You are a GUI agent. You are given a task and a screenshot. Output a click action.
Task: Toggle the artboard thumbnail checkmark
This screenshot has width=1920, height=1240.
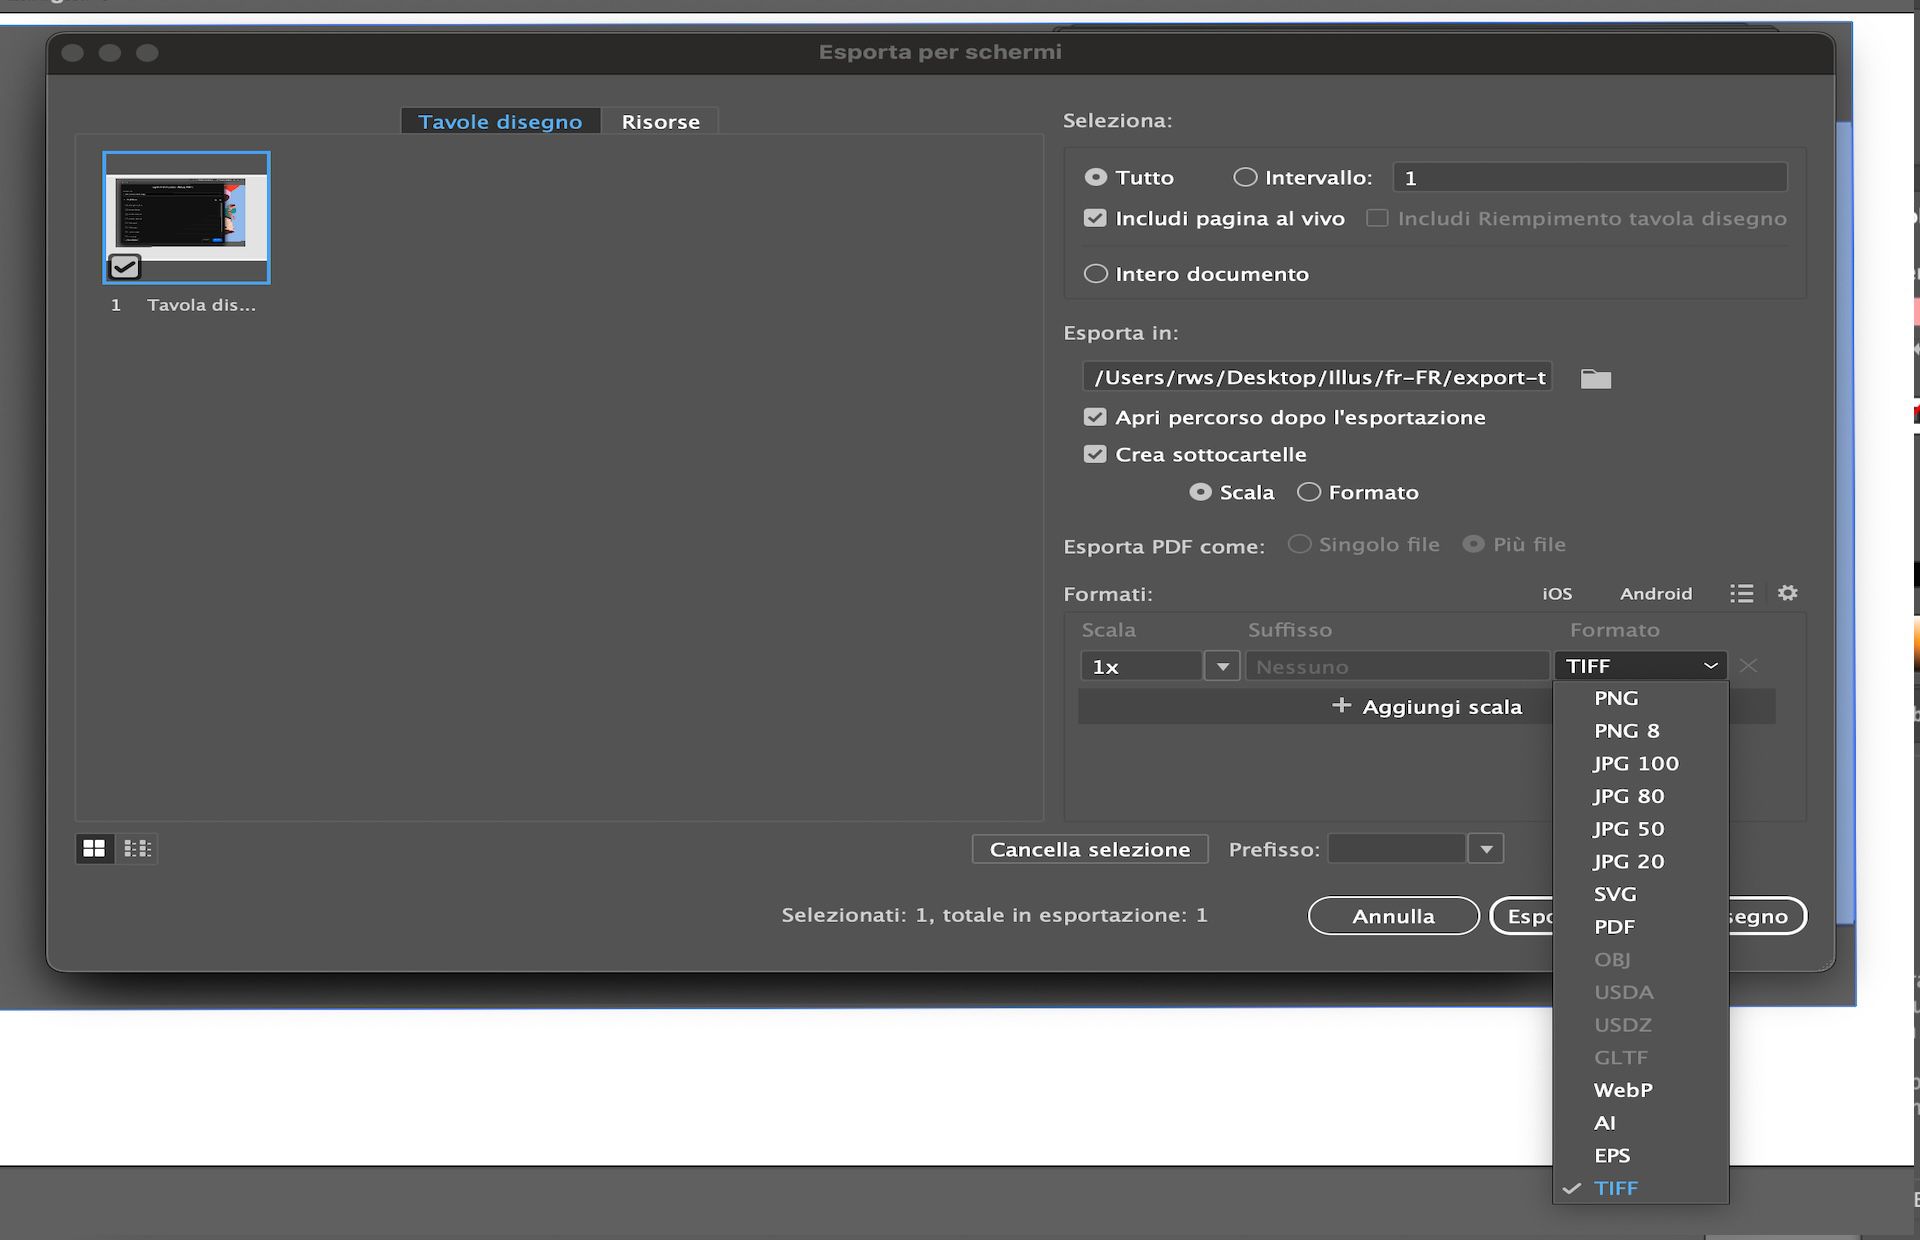tap(125, 267)
